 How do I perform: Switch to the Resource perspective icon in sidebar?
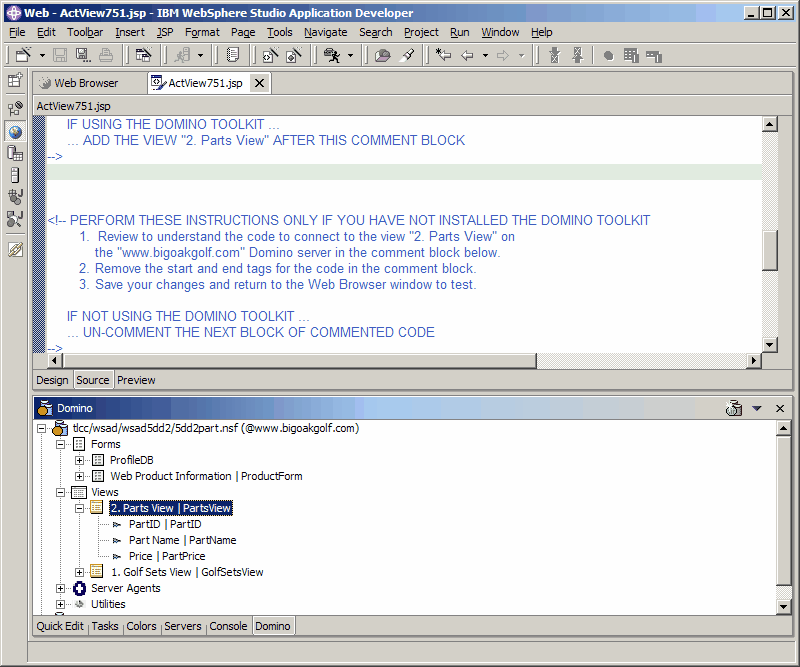pyautogui.click(x=15, y=108)
